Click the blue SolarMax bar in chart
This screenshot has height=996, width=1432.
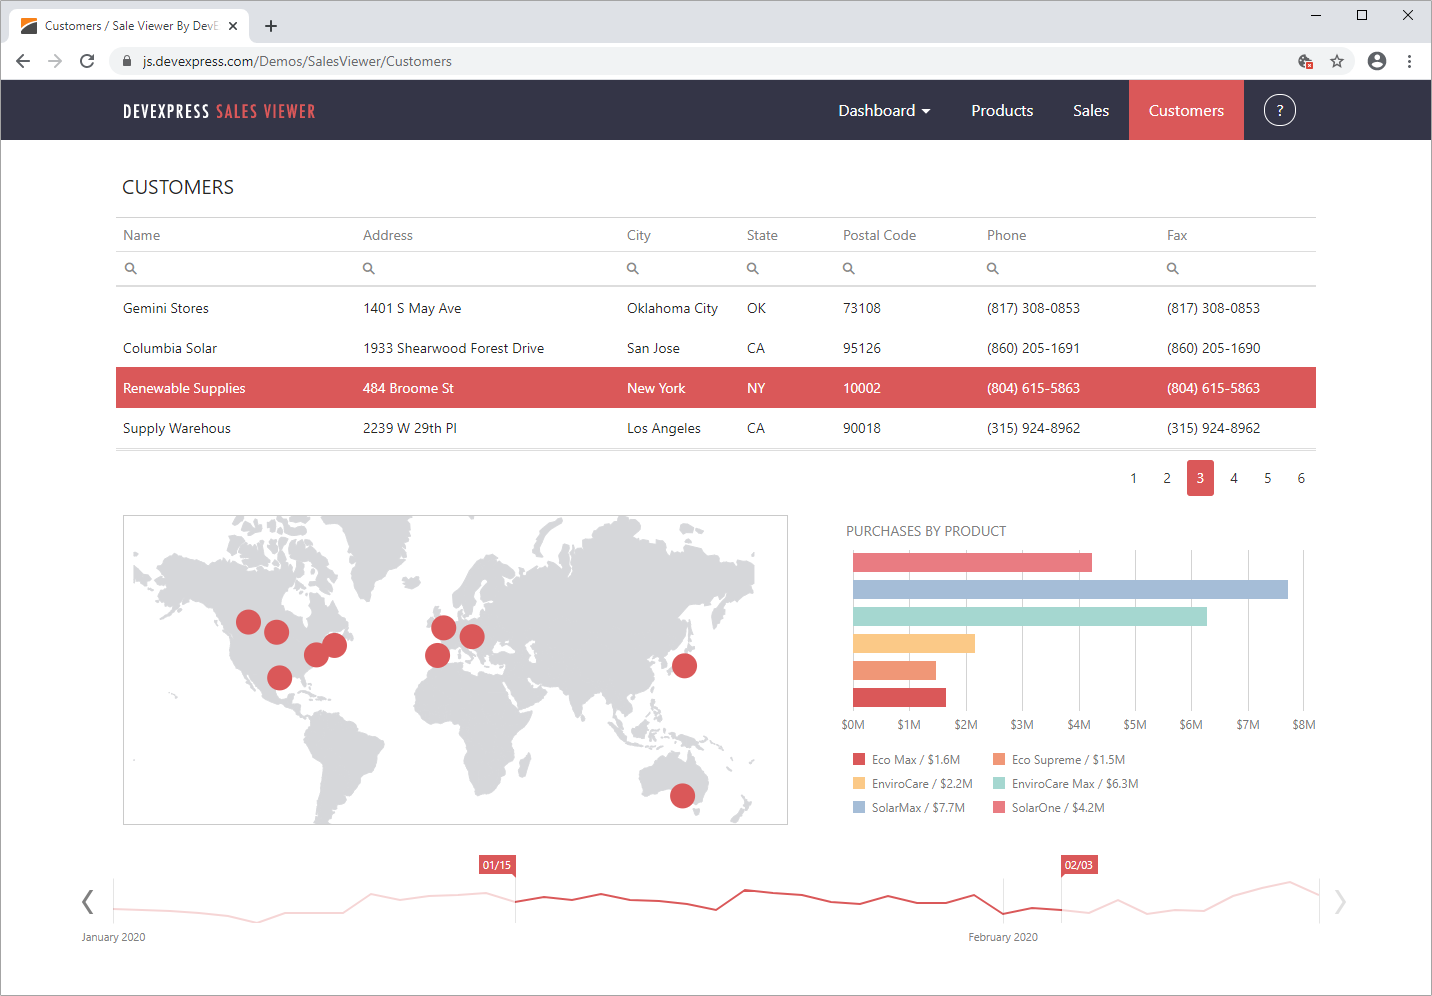click(1070, 589)
